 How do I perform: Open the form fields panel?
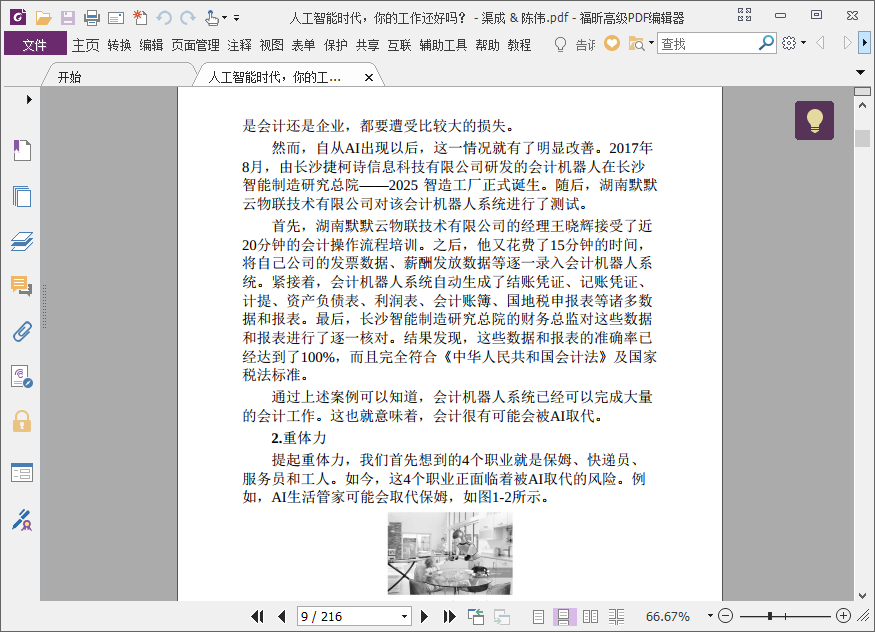pos(22,472)
